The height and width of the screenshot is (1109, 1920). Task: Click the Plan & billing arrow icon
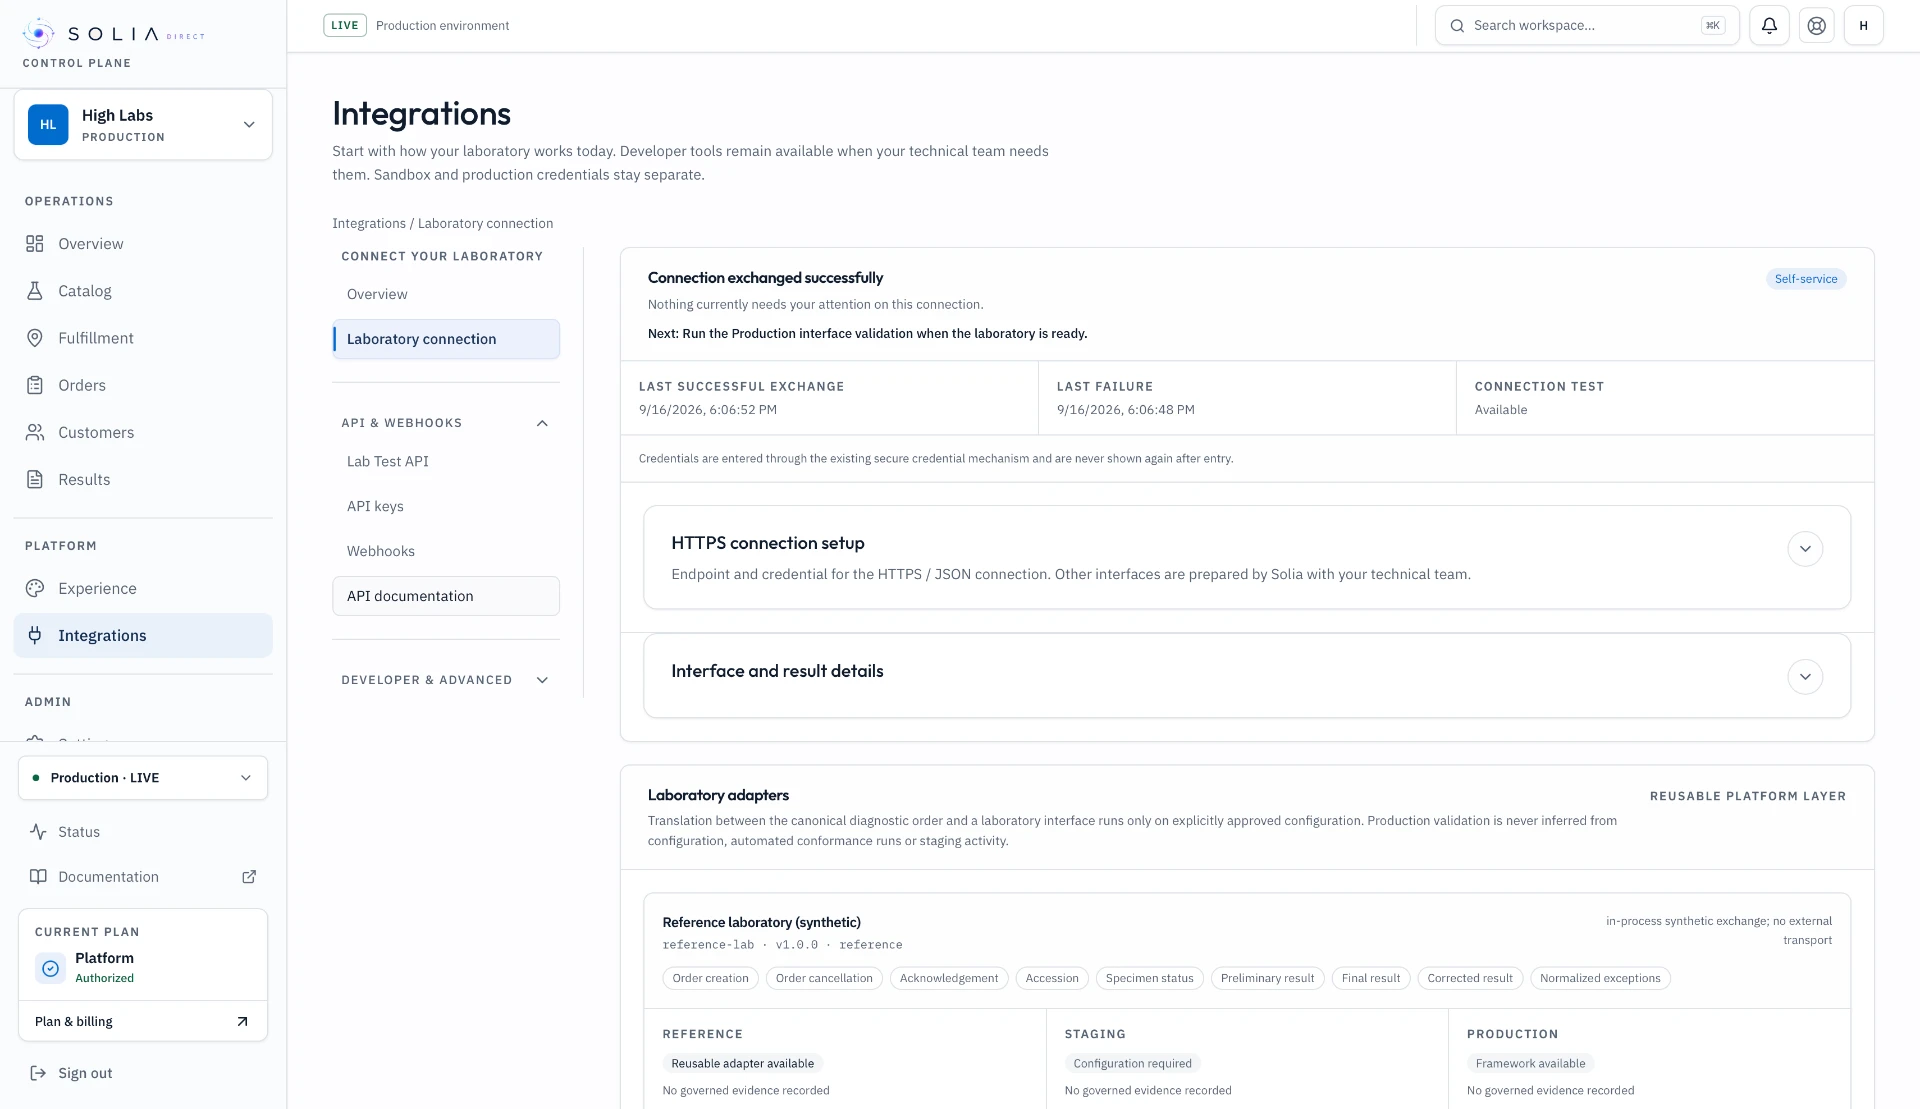tap(242, 1021)
